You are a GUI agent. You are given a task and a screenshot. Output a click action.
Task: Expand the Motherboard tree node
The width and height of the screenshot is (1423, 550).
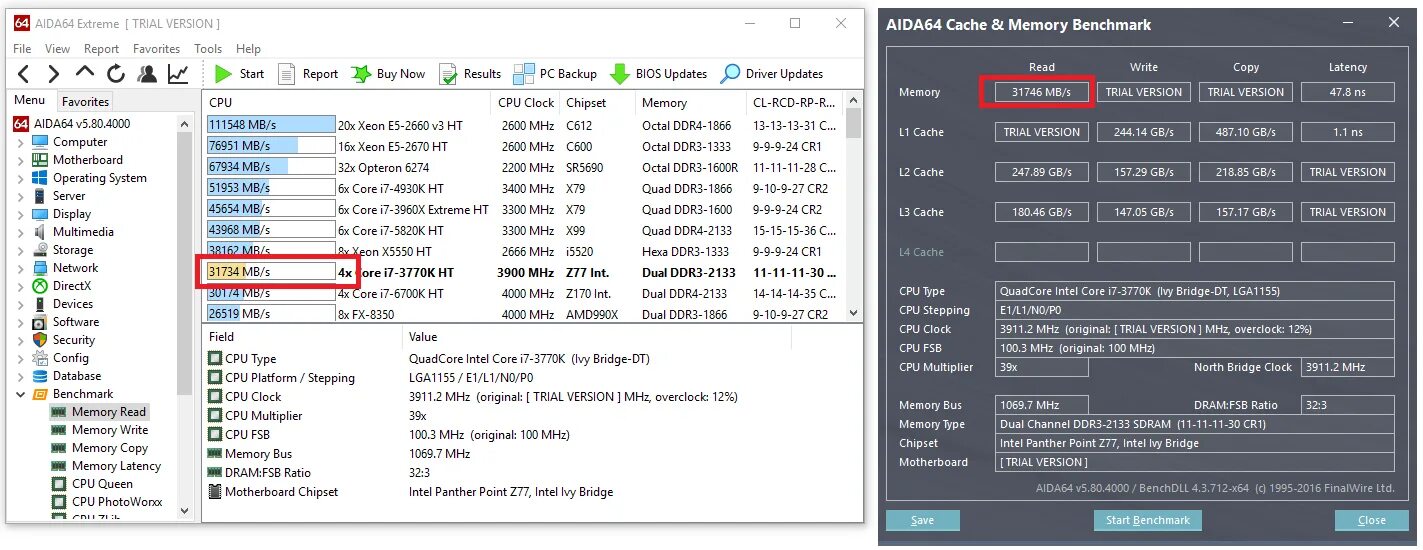(x=21, y=160)
